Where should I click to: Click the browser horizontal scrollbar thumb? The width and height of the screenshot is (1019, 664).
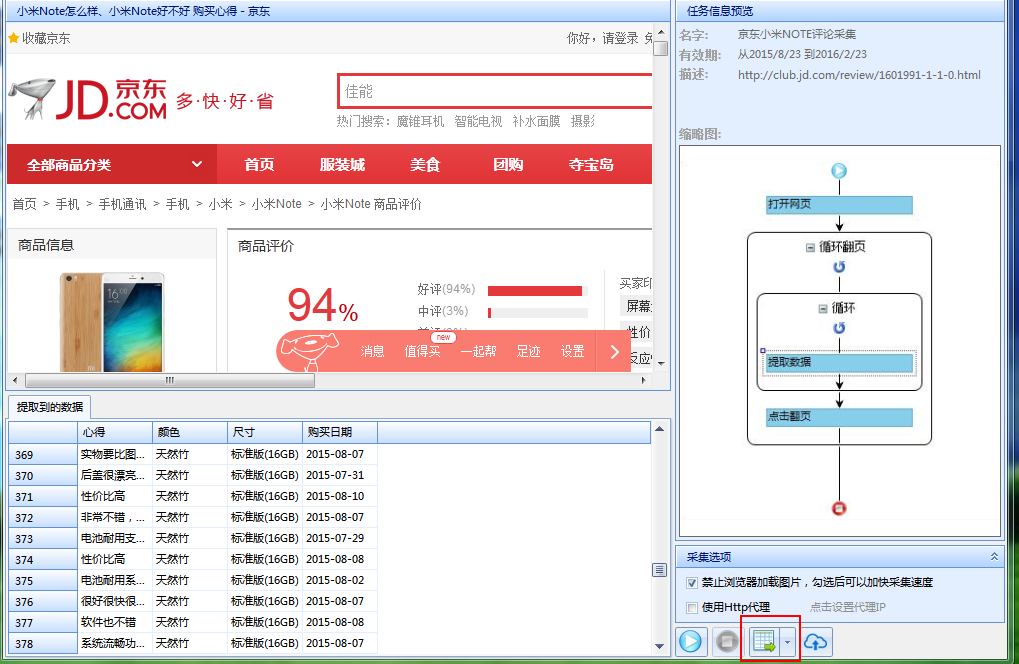click(170, 380)
